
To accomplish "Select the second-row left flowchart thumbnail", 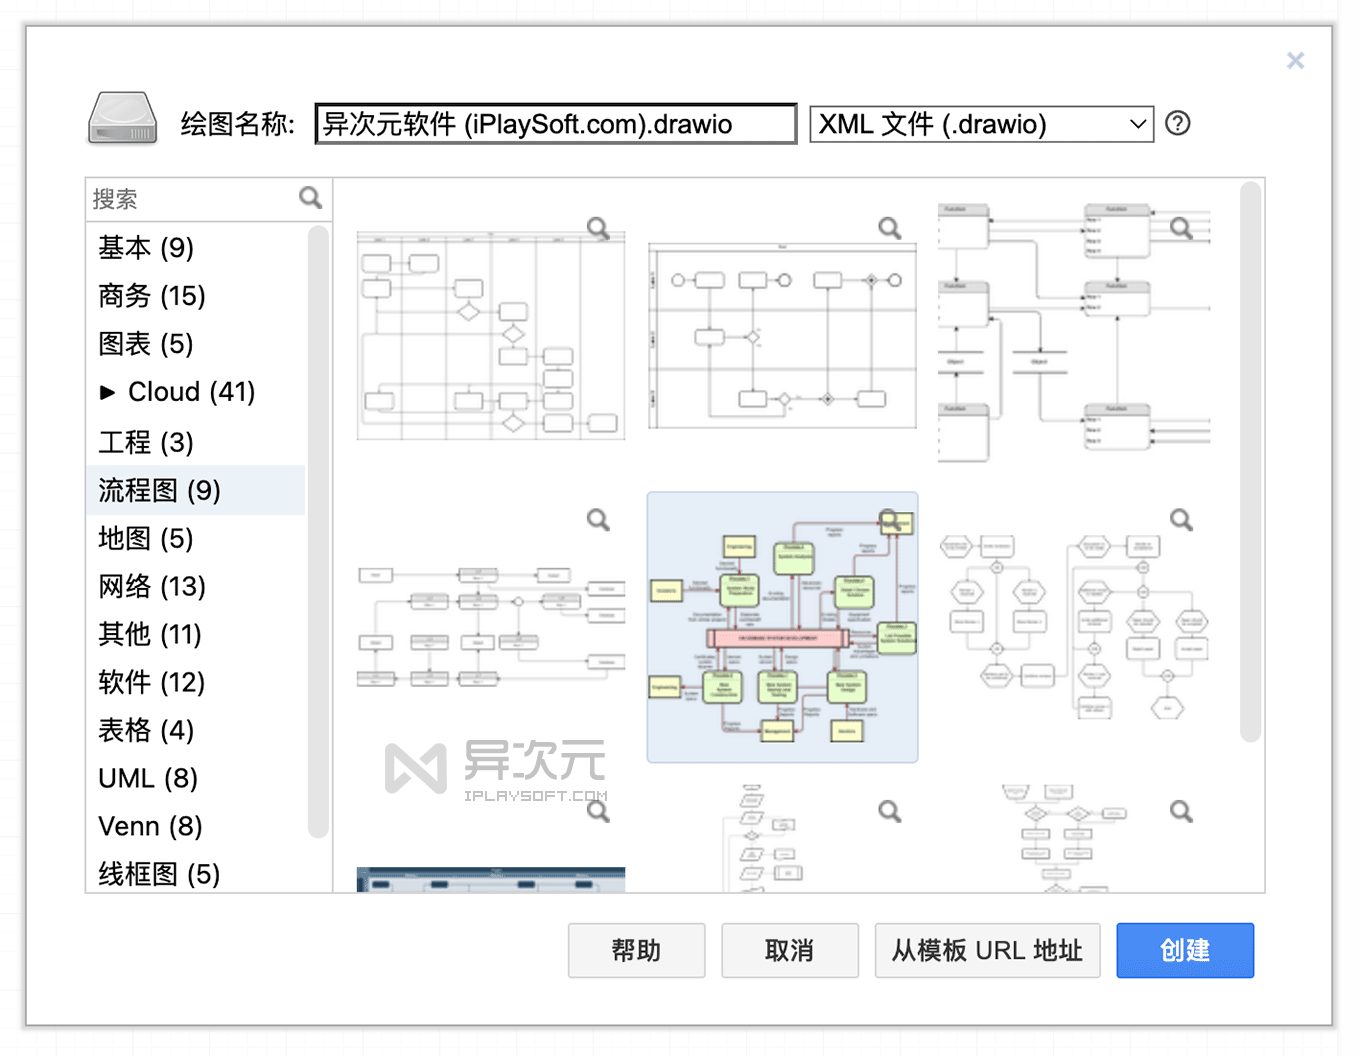I will [x=490, y=628].
